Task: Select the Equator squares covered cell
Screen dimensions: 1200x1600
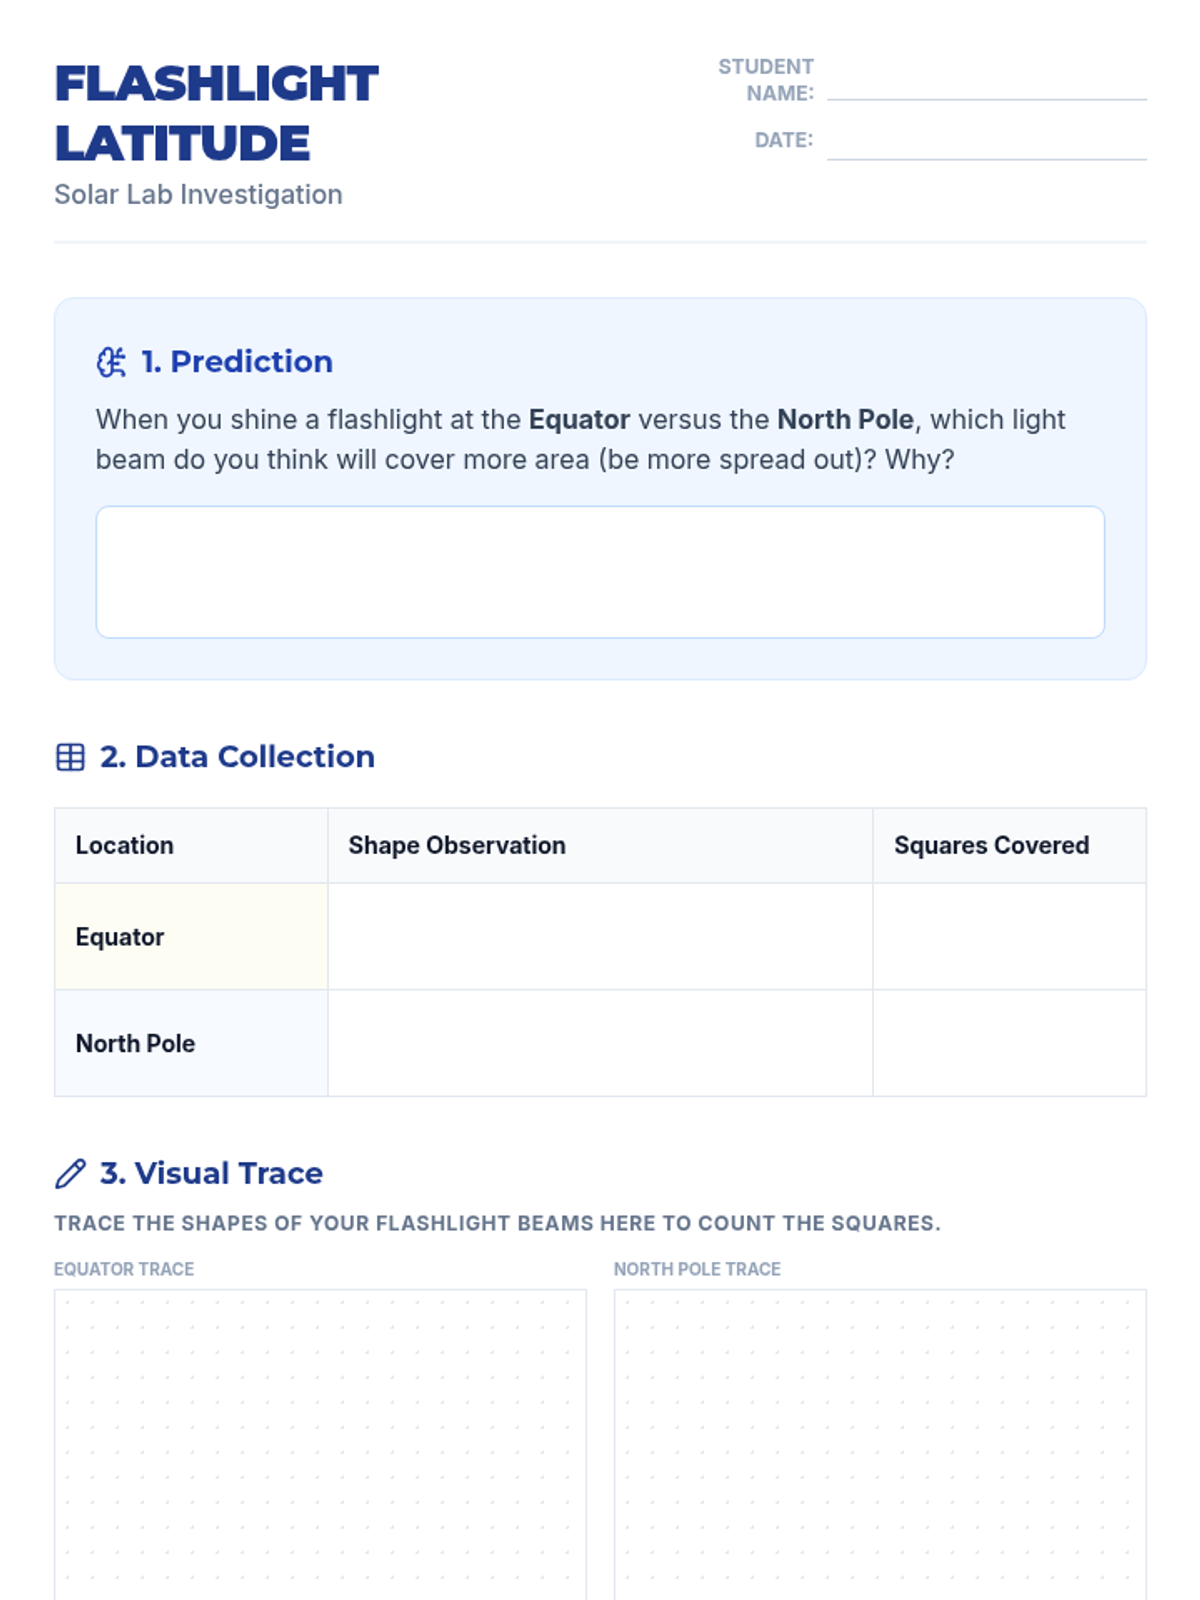Action: (x=1010, y=937)
